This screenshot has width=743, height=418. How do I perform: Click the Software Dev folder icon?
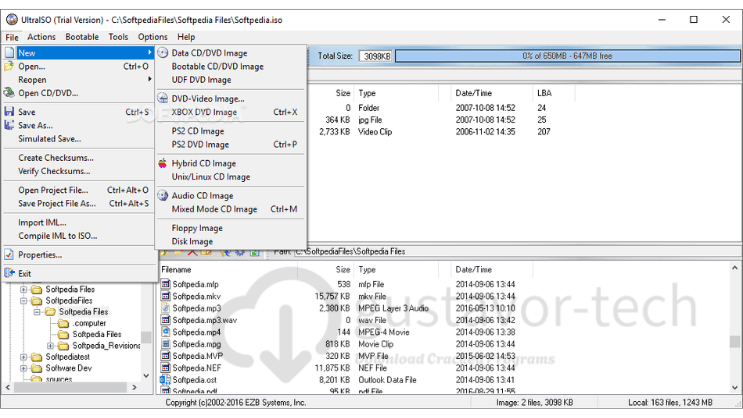[x=36, y=368]
